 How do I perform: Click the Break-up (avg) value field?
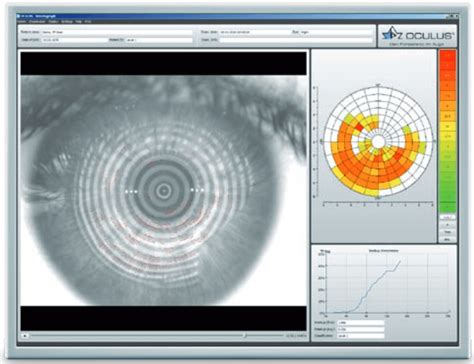point(360,329)
